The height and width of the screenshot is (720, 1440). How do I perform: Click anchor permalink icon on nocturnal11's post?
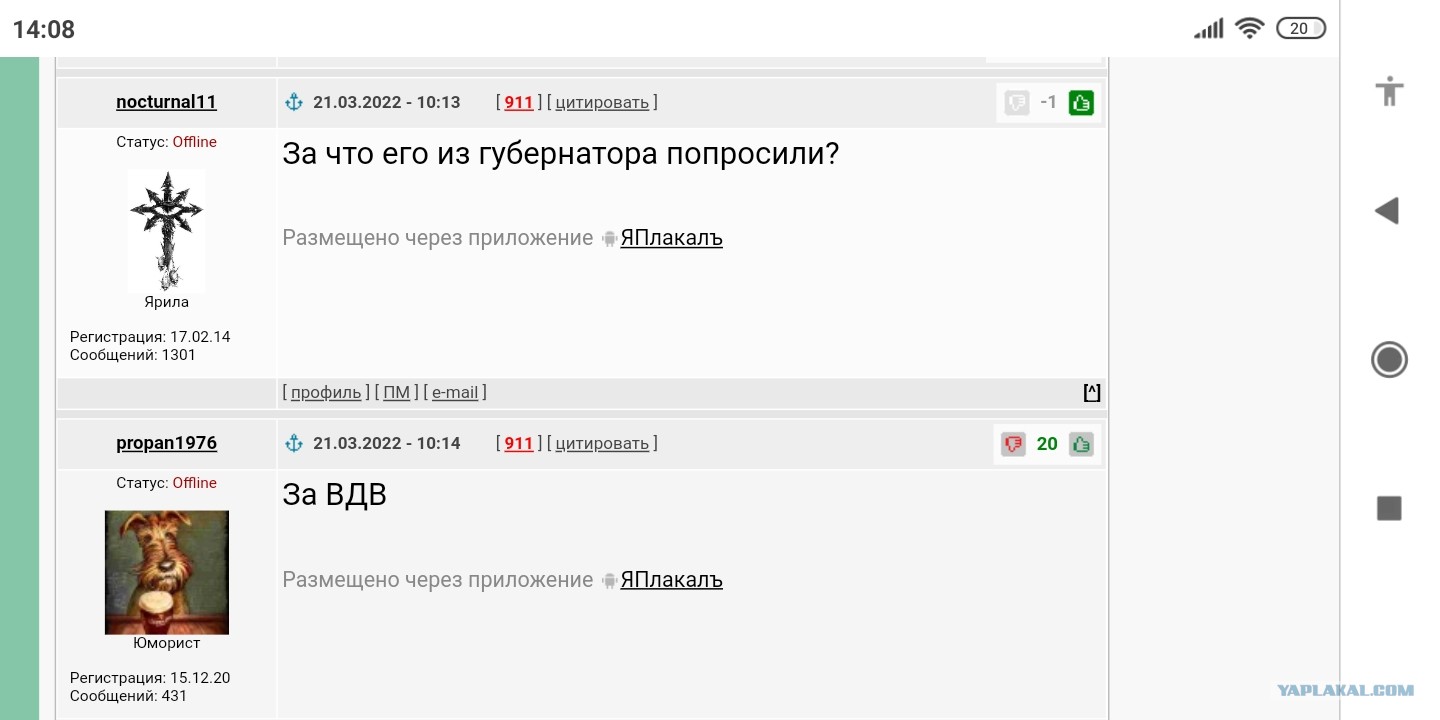[x=294, y=101]
